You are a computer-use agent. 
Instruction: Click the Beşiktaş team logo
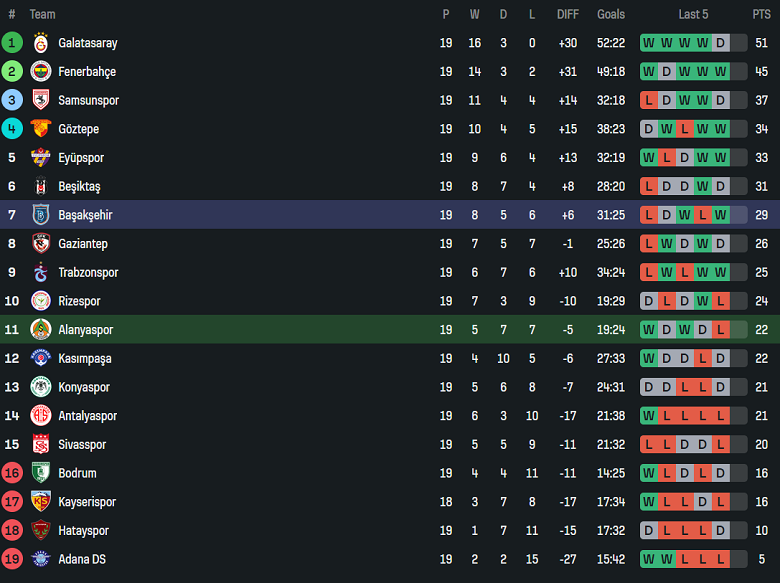(41, 186)
